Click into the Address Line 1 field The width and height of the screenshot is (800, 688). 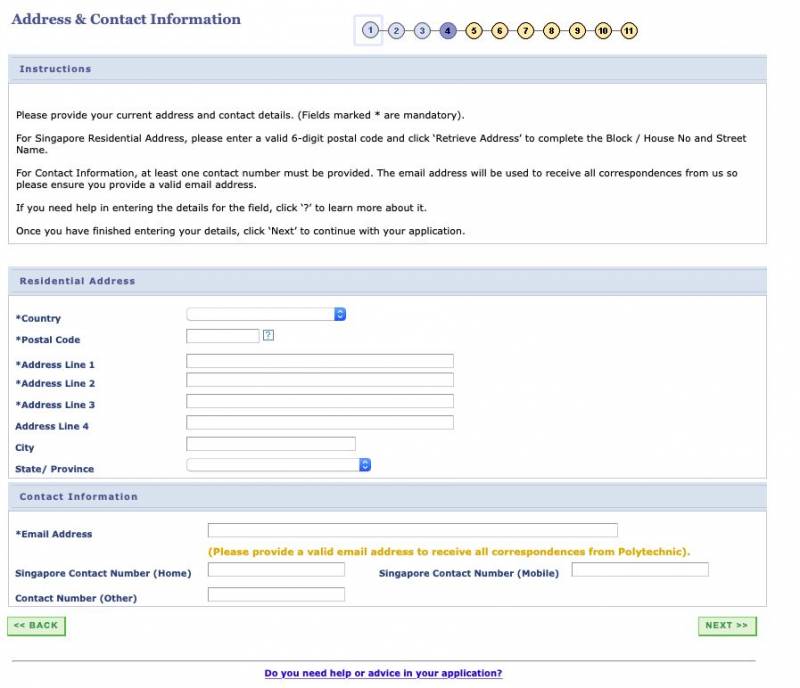(320, 361)
